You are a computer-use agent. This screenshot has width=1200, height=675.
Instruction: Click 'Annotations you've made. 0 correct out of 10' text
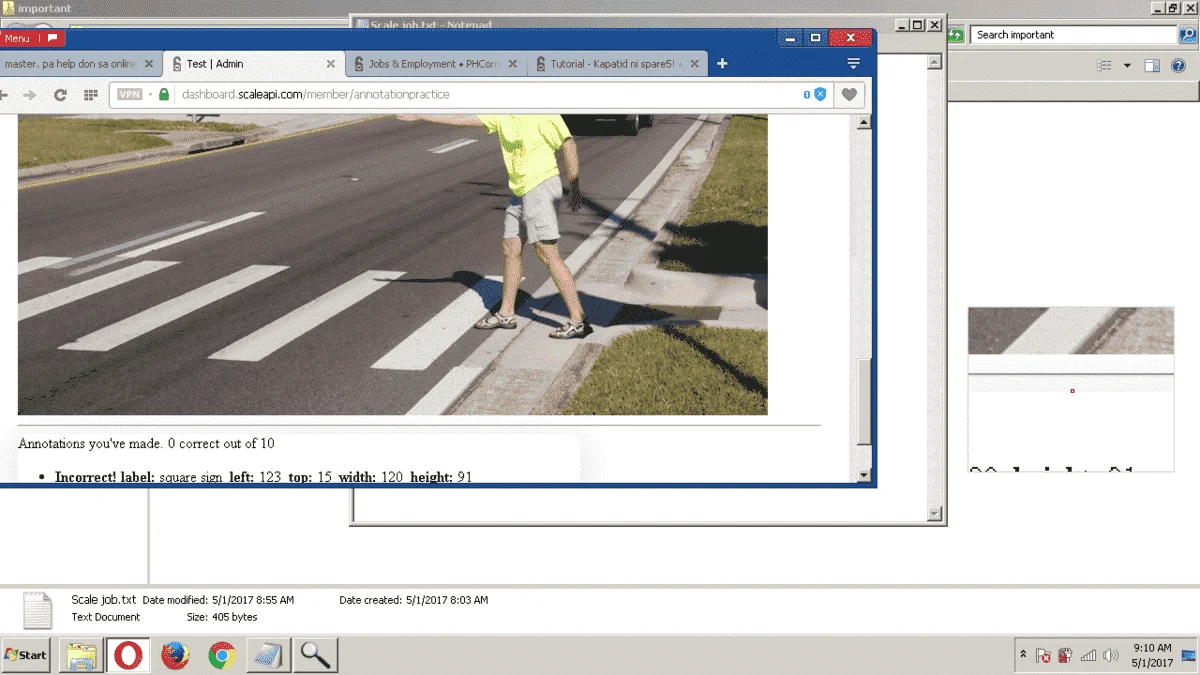(x=146, y=443)
